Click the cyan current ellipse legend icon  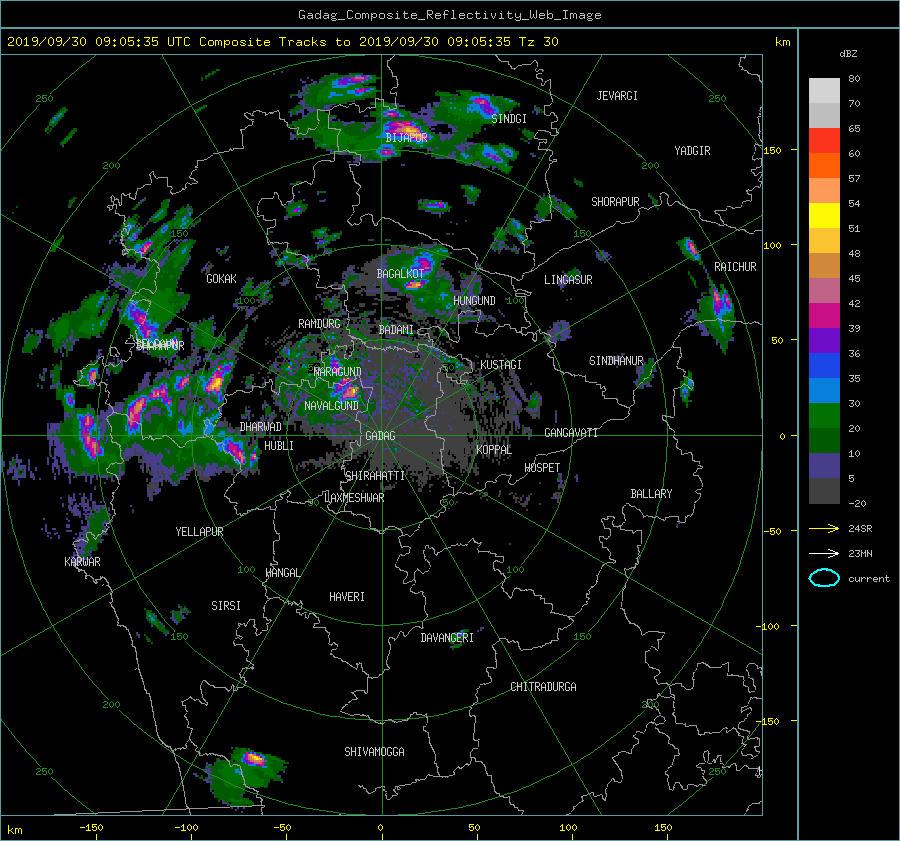(824, 578)
